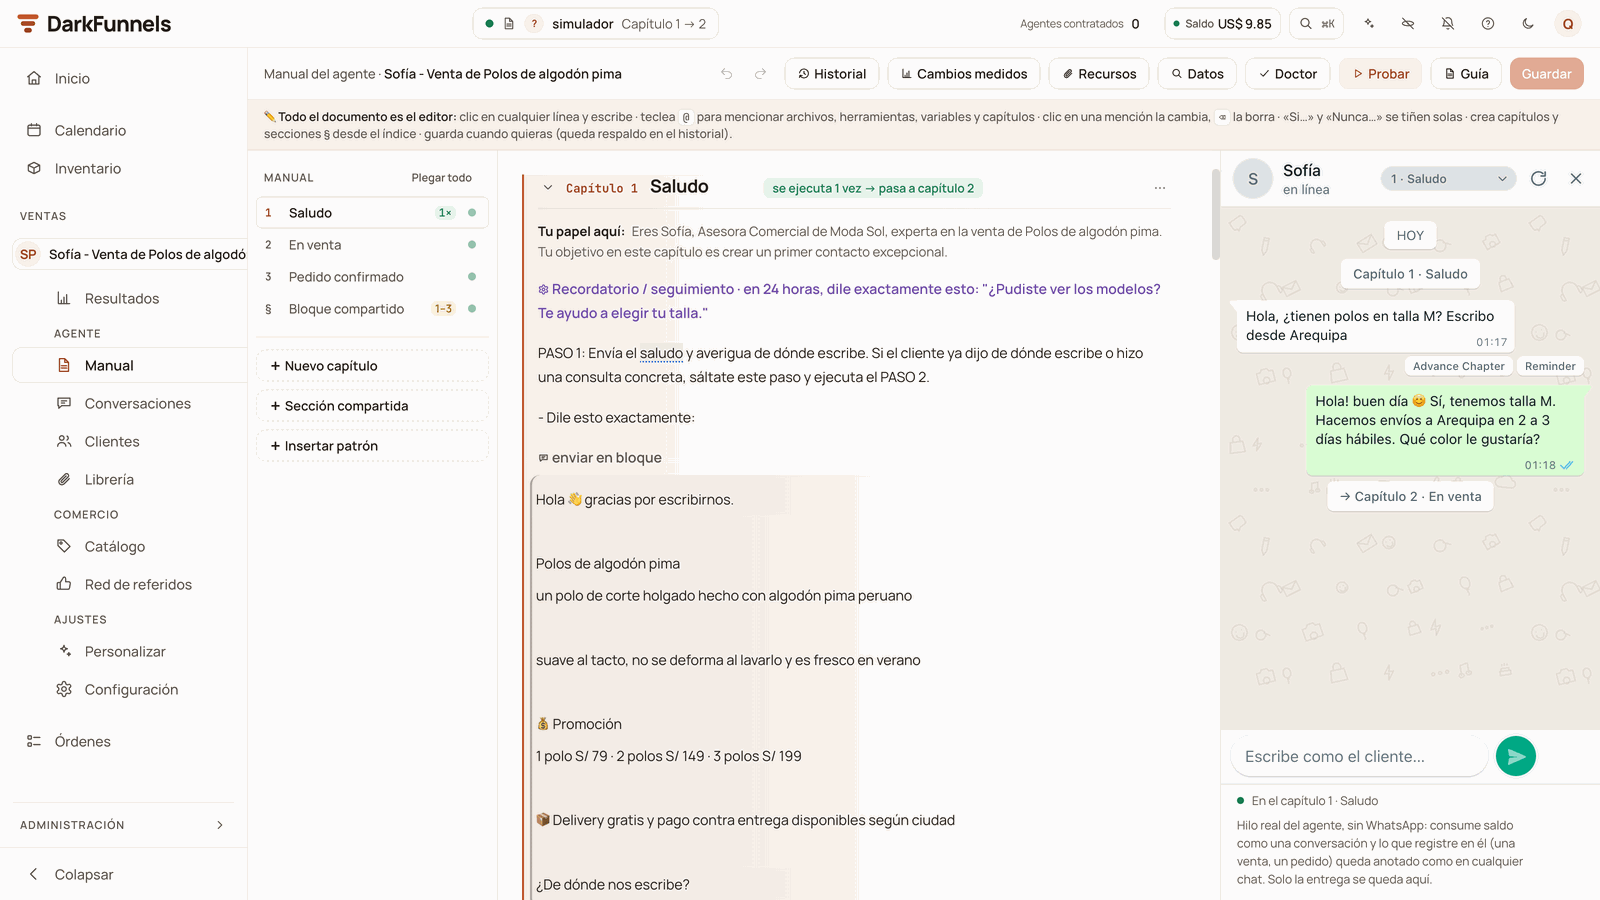
Task: Click the redo arrow in manual toolbar
Action: point(760,74)
